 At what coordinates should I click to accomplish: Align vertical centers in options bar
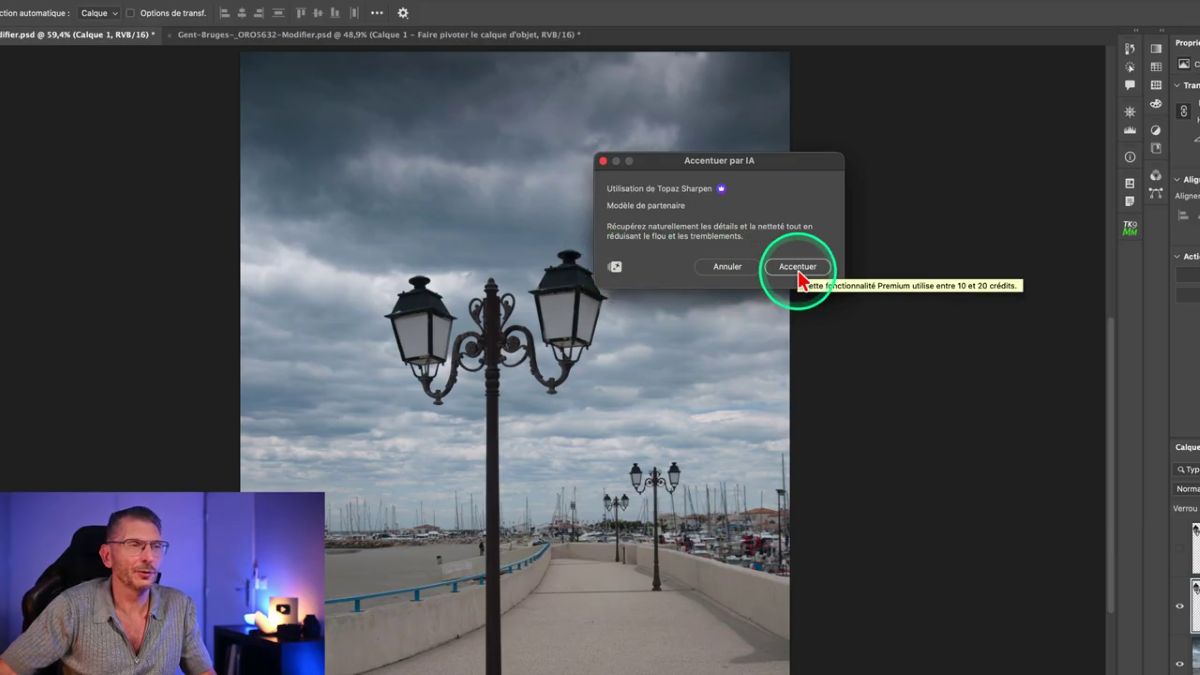[318, 13]
